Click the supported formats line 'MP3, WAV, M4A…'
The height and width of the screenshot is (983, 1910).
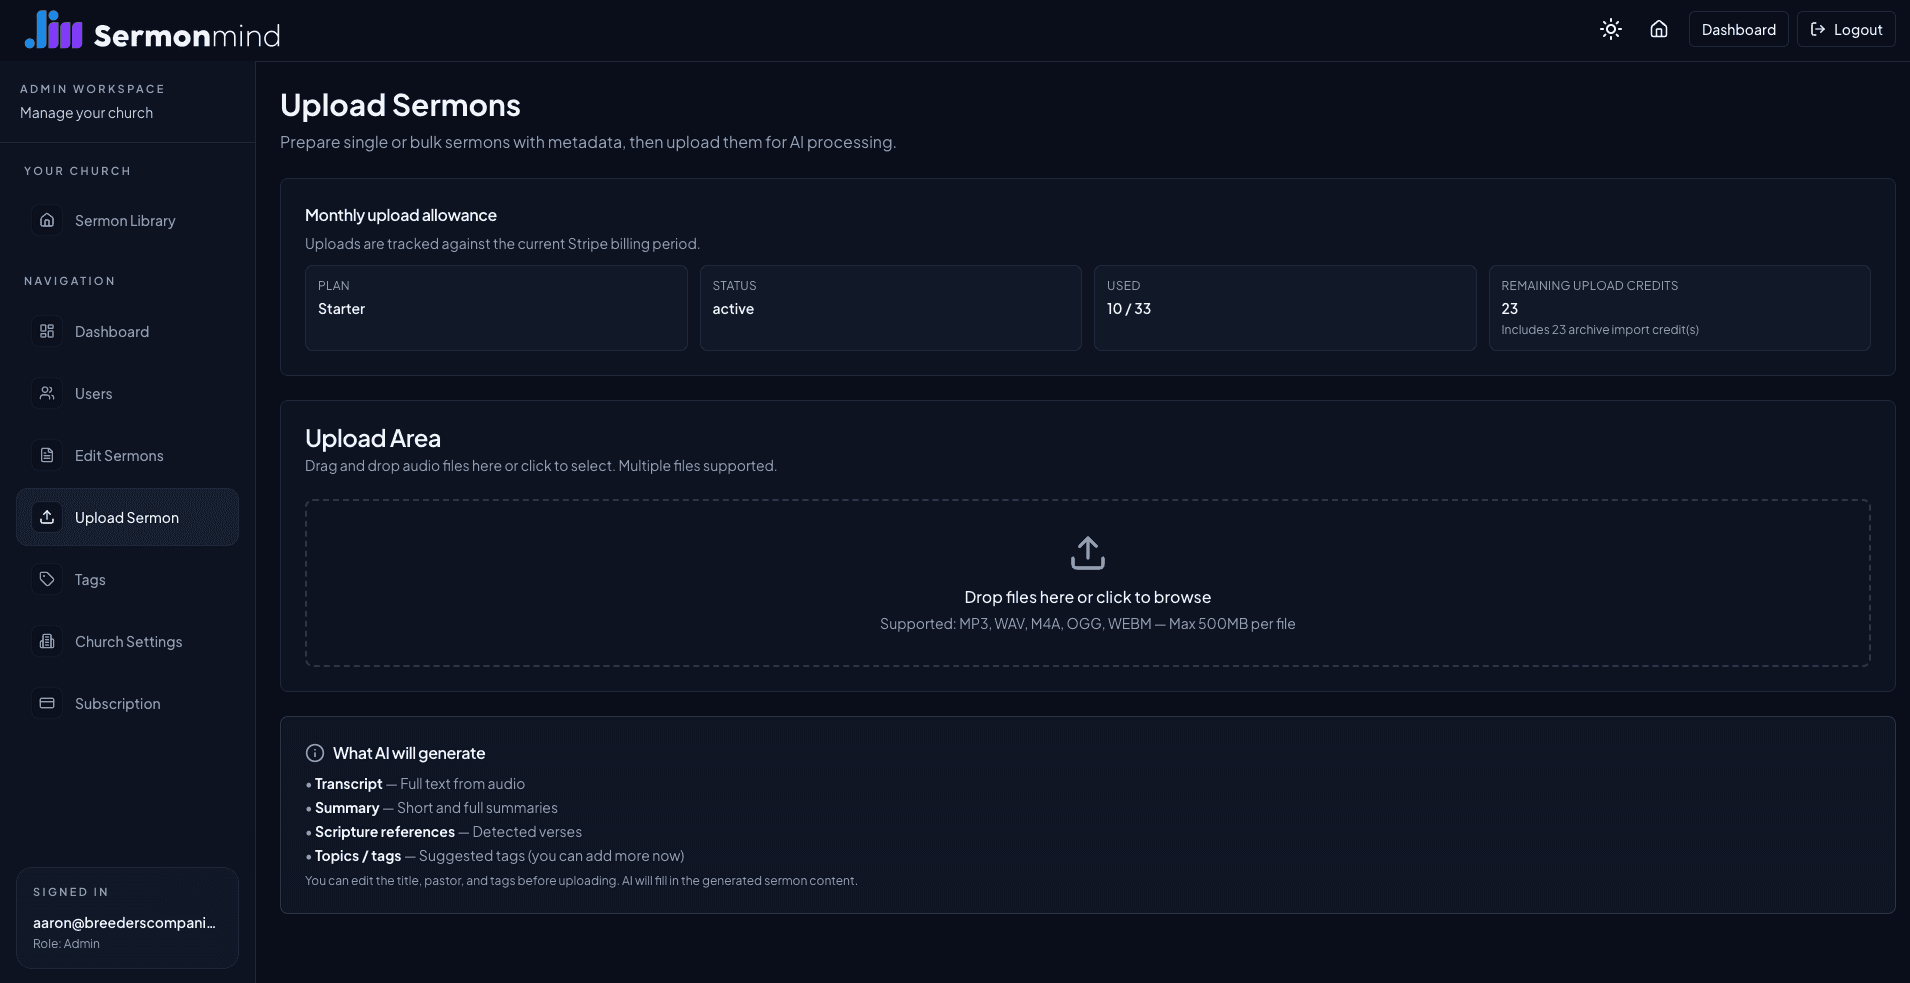coord(1088,624)
